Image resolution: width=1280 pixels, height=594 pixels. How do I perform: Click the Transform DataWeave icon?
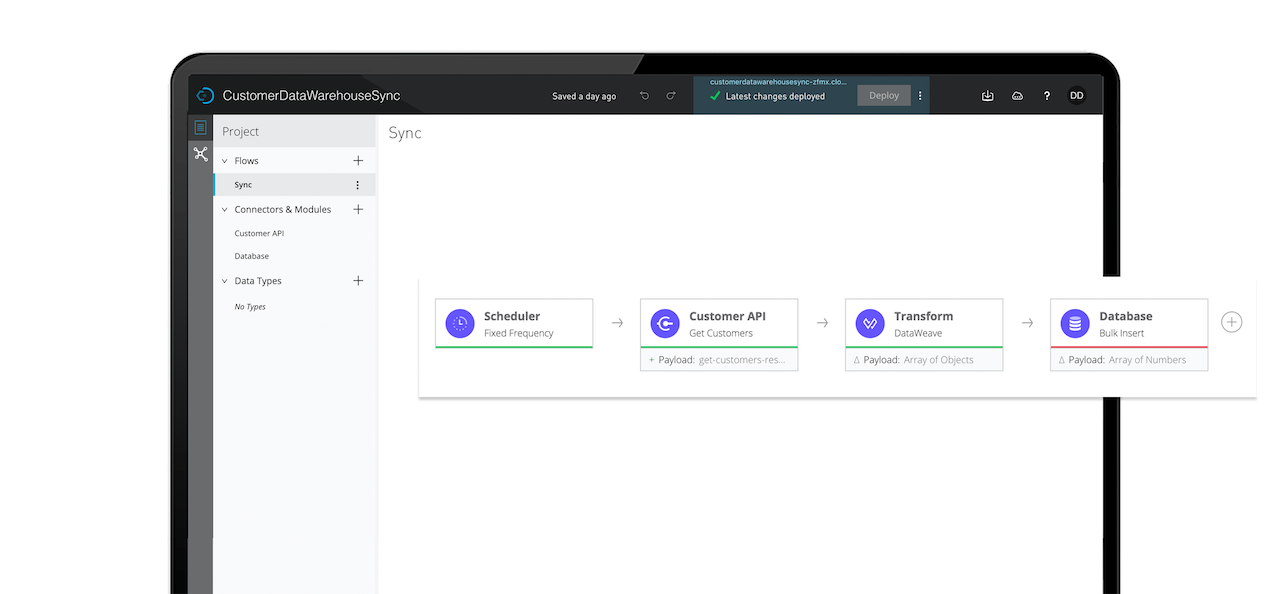coord(870,323)
